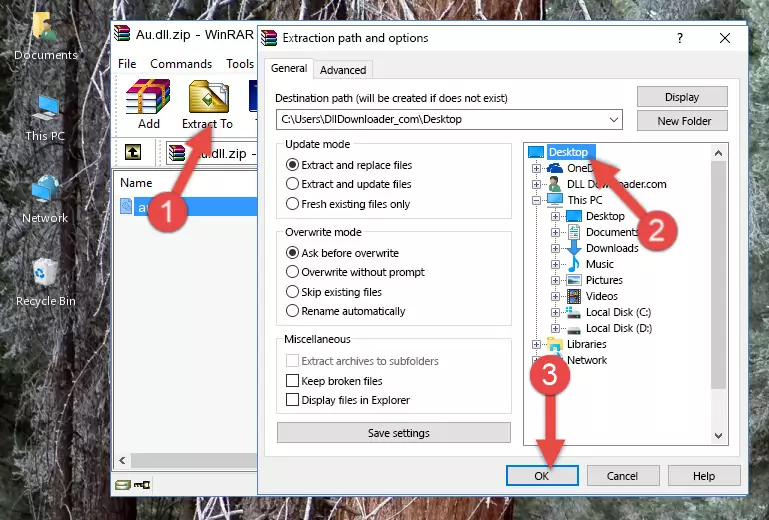
Task: Expand the Downloads tree node
Action: 555,248
